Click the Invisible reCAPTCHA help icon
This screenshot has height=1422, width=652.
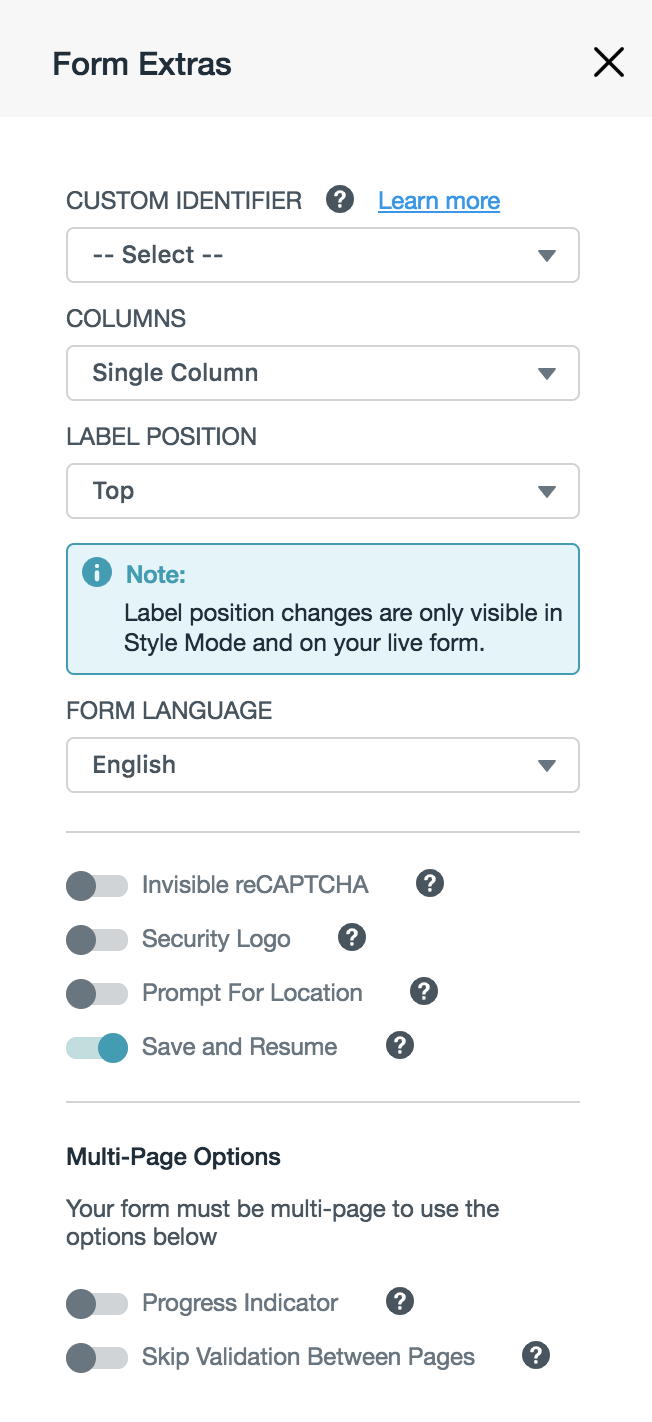point(429,883)
